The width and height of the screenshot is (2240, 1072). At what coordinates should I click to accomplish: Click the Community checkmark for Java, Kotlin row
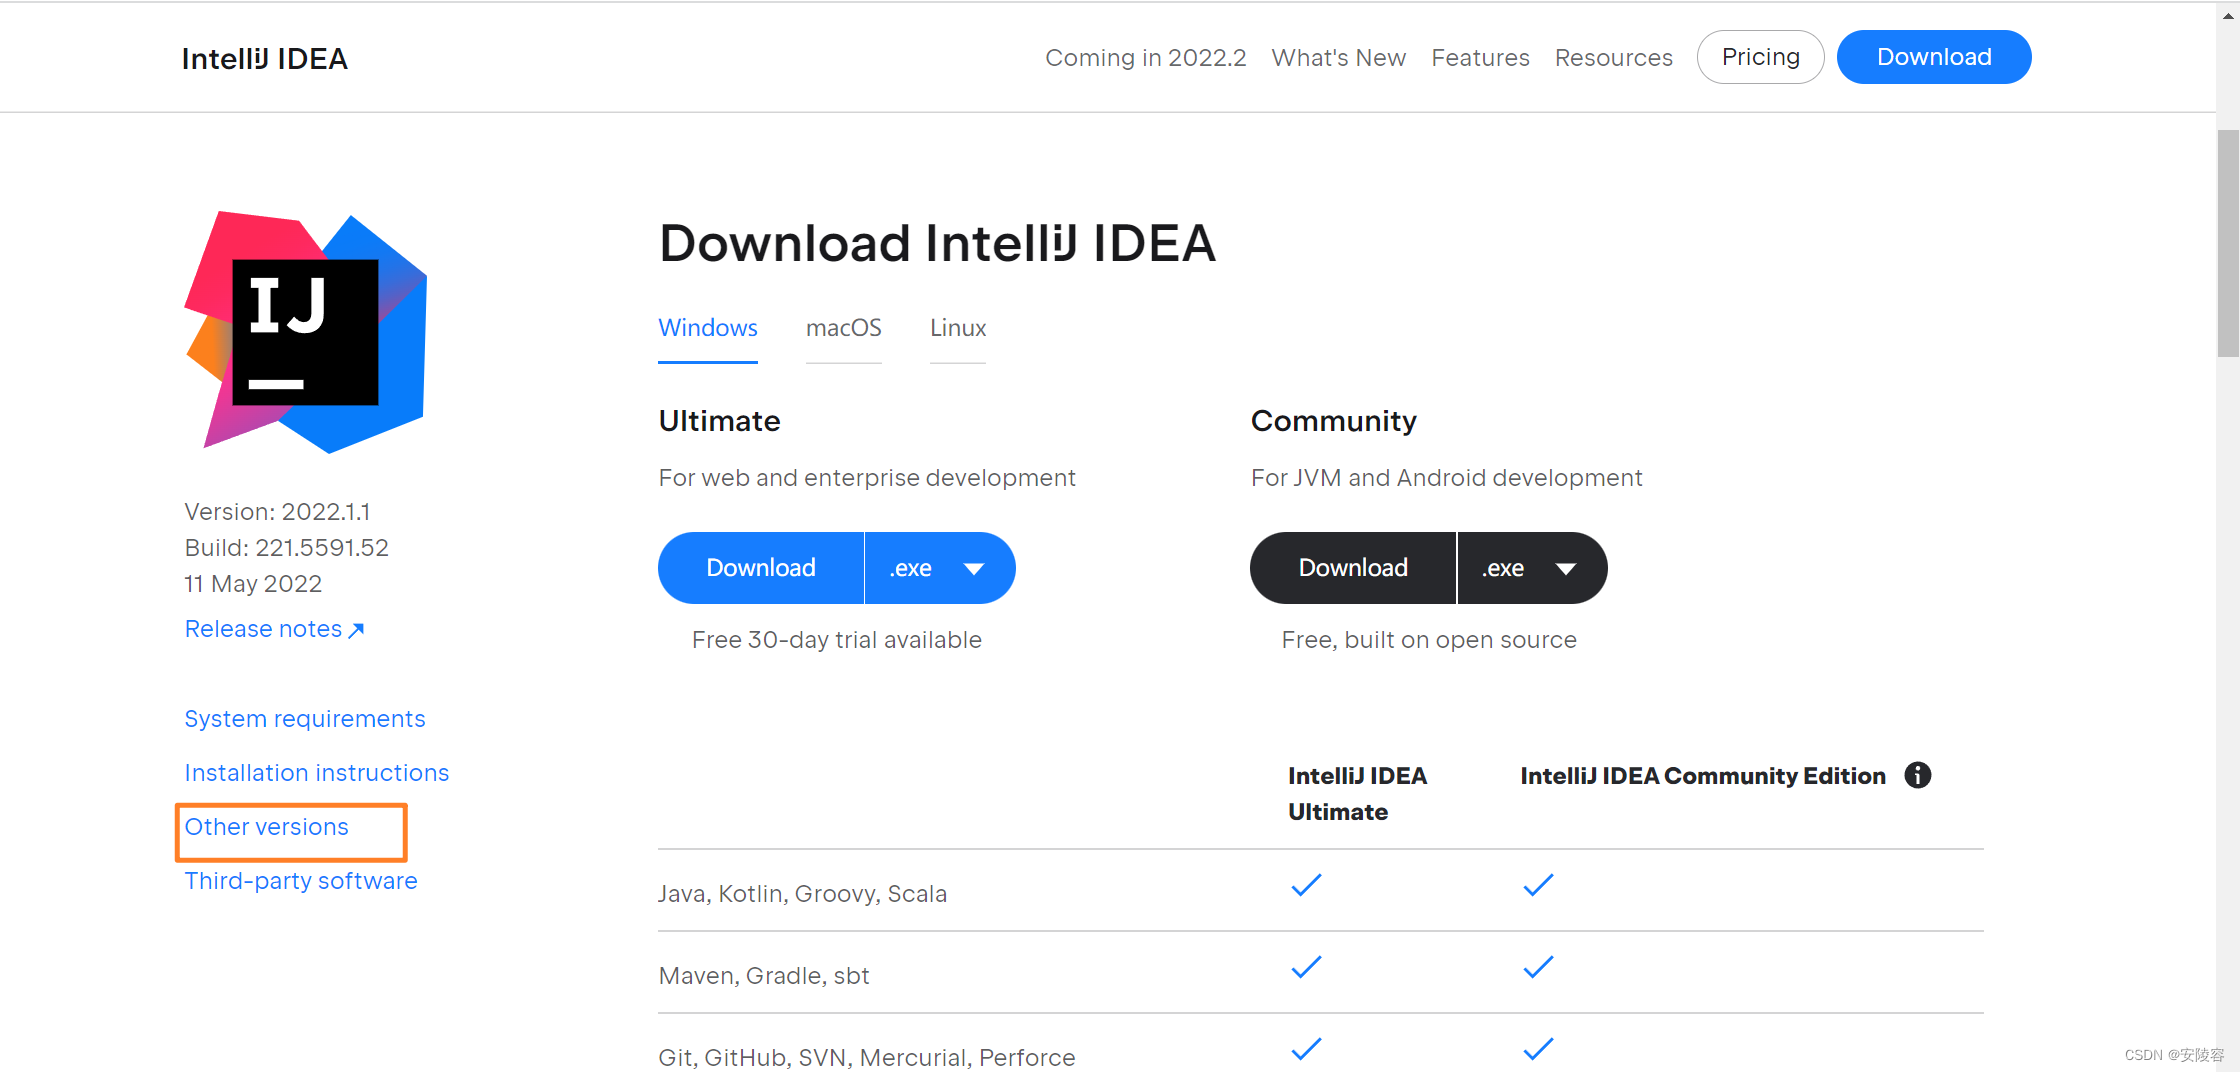1538,885
